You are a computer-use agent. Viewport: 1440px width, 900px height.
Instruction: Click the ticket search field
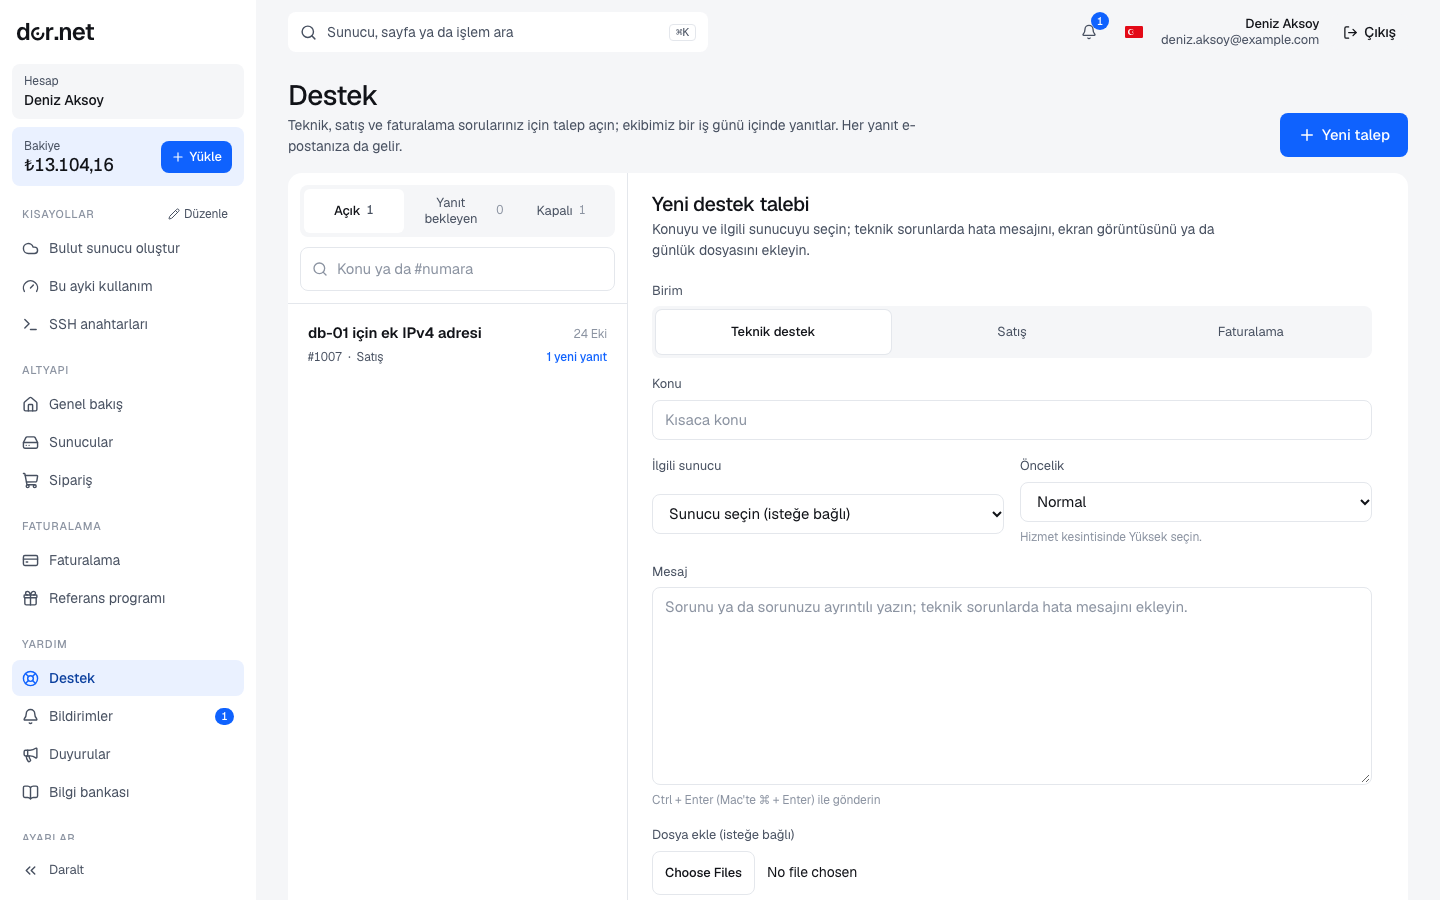pos(457,269)
